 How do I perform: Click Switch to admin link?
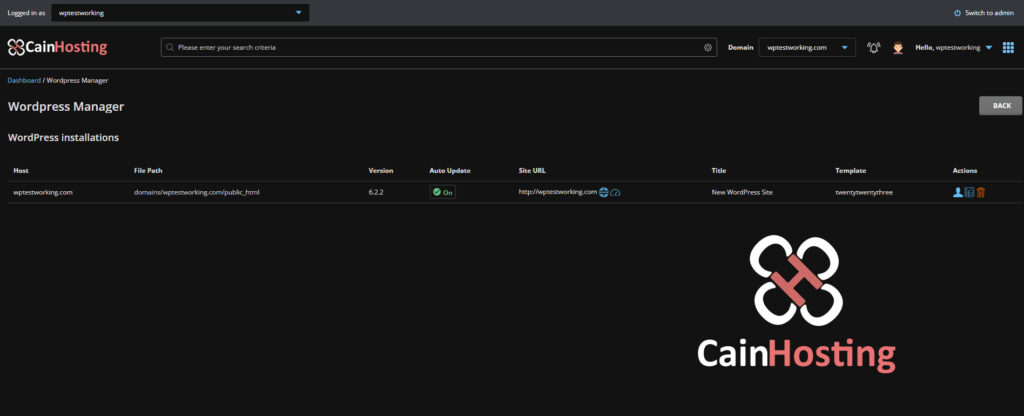[x=989, y=13]
